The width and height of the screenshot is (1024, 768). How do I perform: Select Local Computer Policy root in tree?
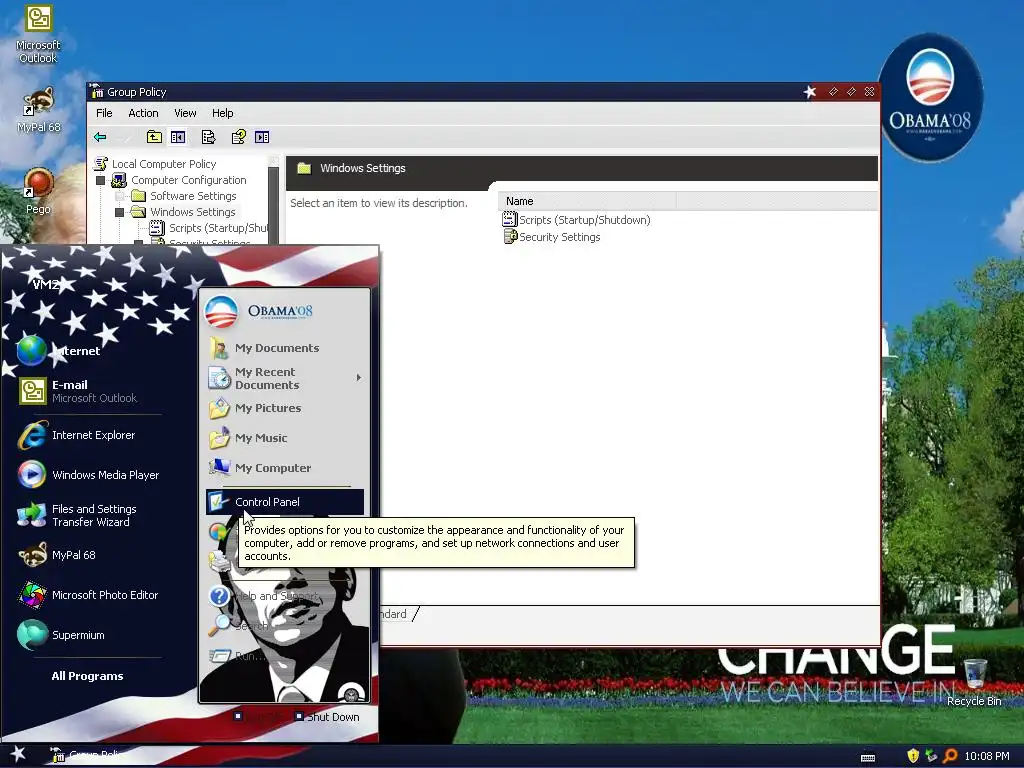tap(163, 164)
